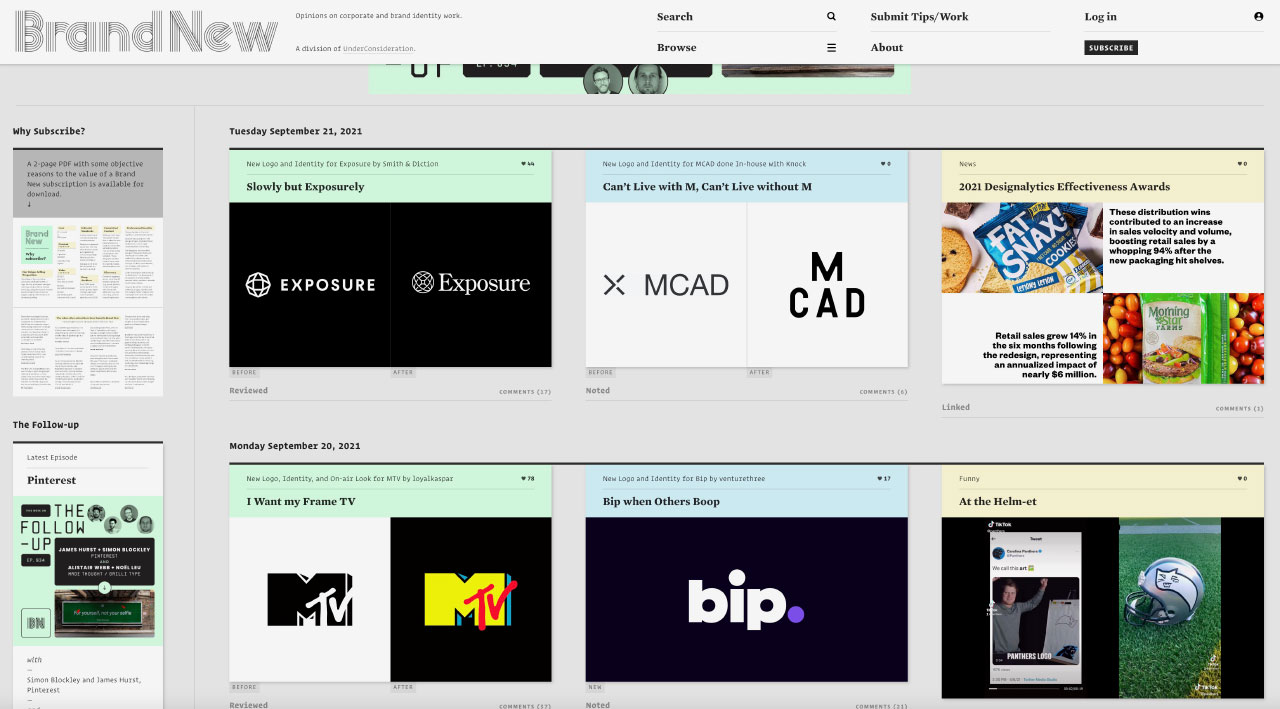This screenshot has width=1280, height=709.
Task: Click the Pinterest episode title
Action: click(51, 480)
